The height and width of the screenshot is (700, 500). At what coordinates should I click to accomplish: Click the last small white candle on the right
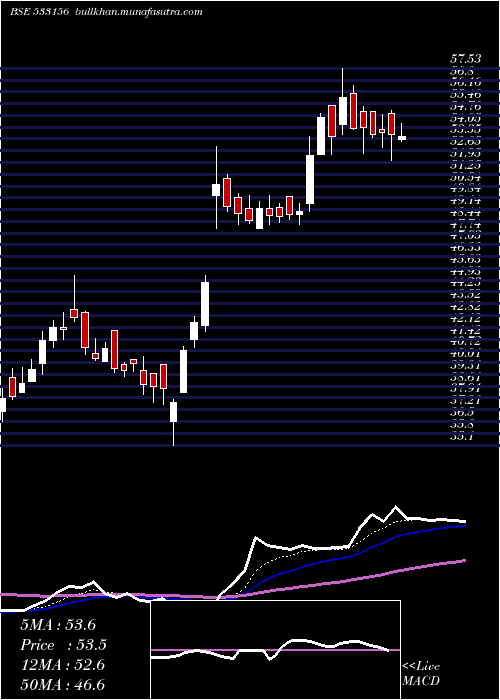[x=402, y=138]
